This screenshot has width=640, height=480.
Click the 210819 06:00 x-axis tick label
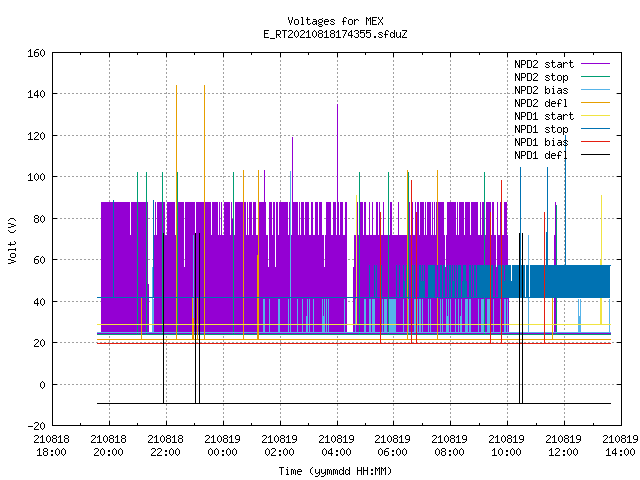[392, 446]
